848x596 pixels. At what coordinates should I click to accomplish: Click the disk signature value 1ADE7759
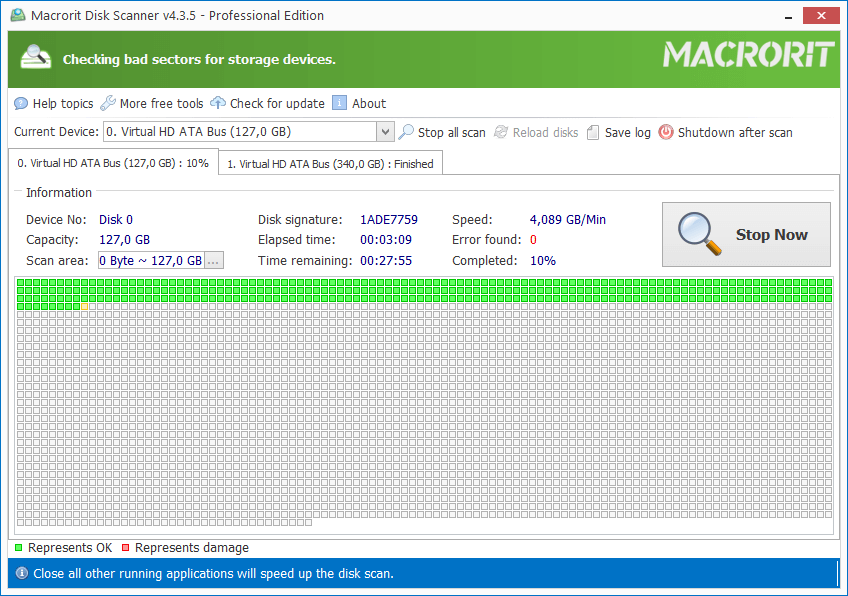(389, 220)
